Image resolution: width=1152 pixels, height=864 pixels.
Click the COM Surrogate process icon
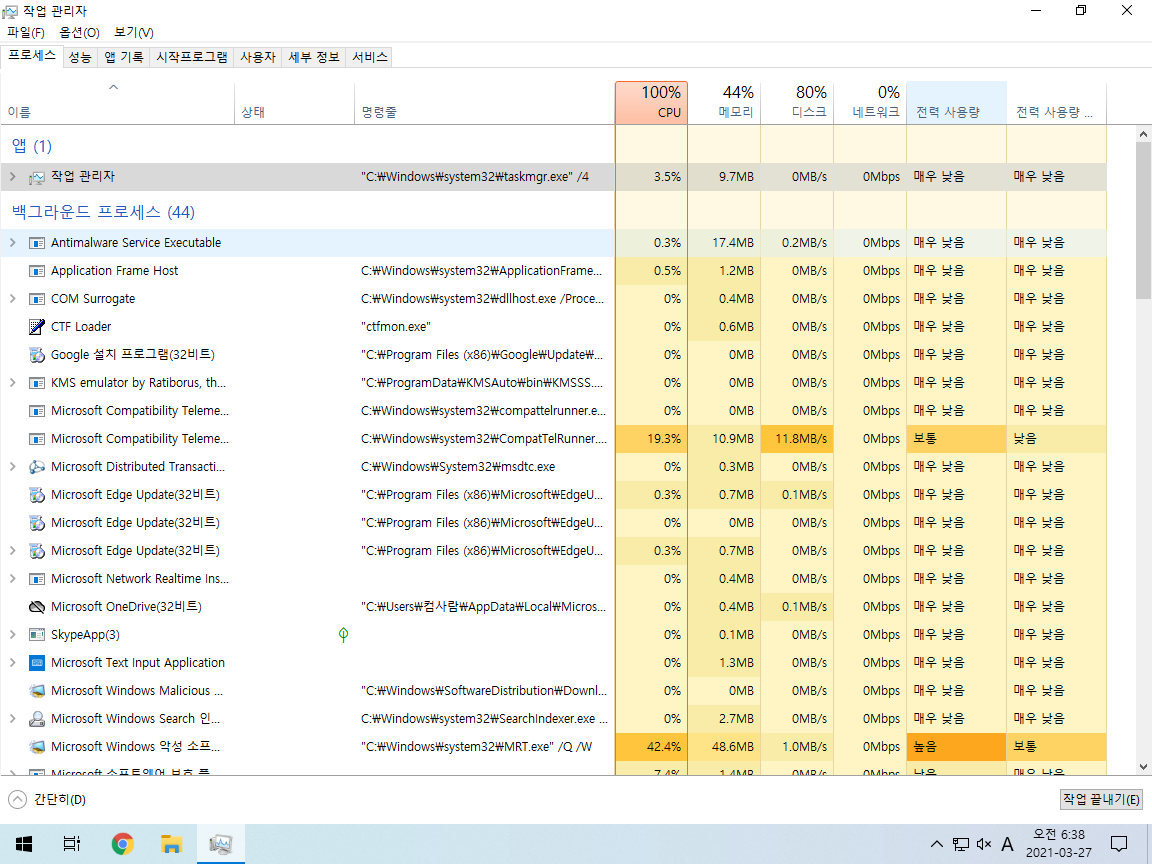point(37,299)
